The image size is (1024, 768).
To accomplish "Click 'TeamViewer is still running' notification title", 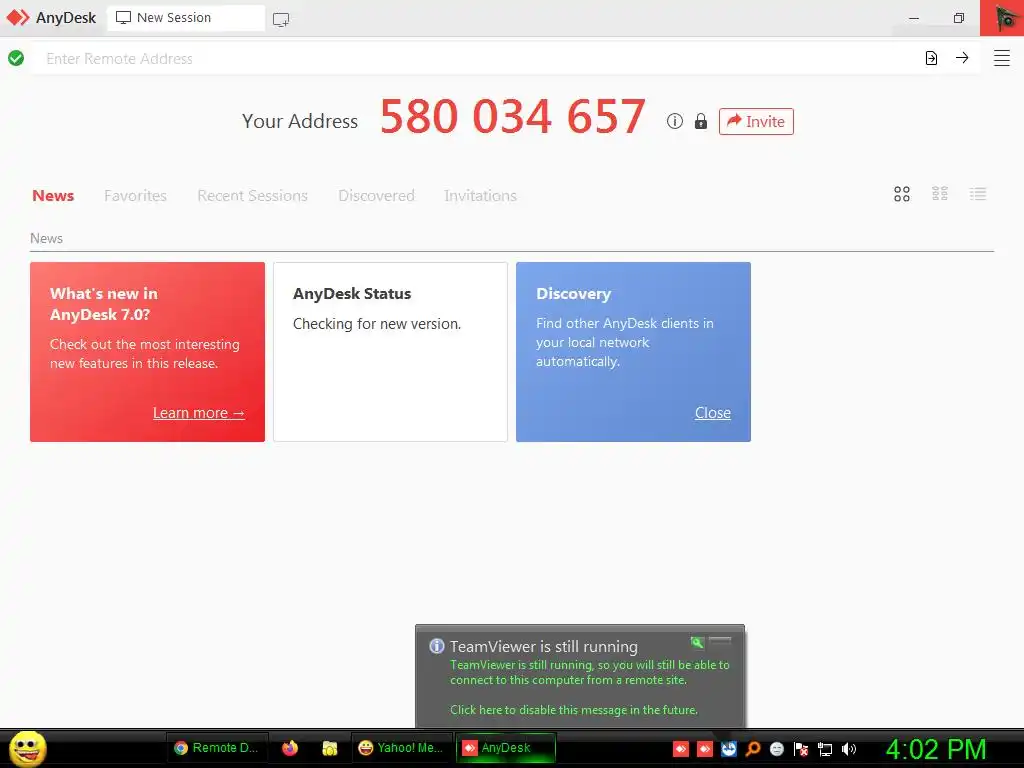I will coord(543,647).
